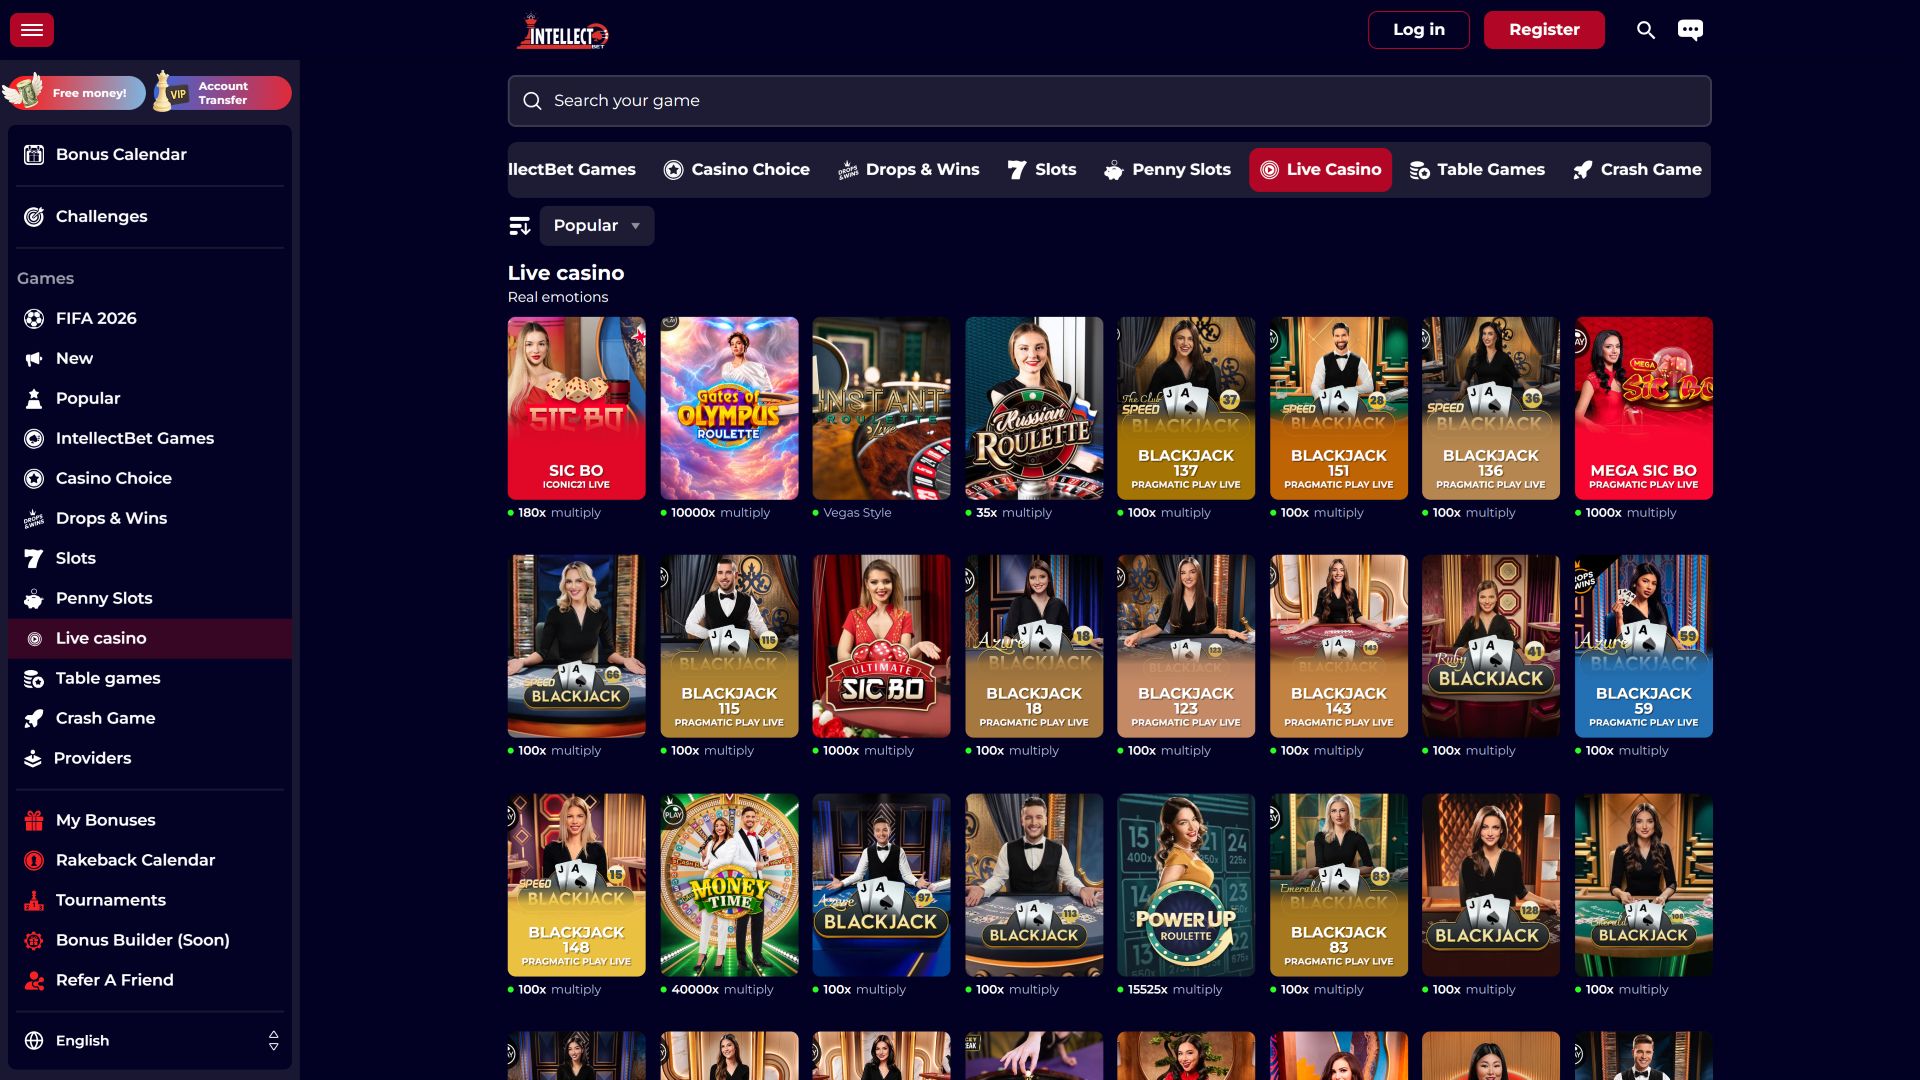Open the Russian Roulette game thumbnail
Screen dimensions: 1920x1080
(x=1034, y=408)
